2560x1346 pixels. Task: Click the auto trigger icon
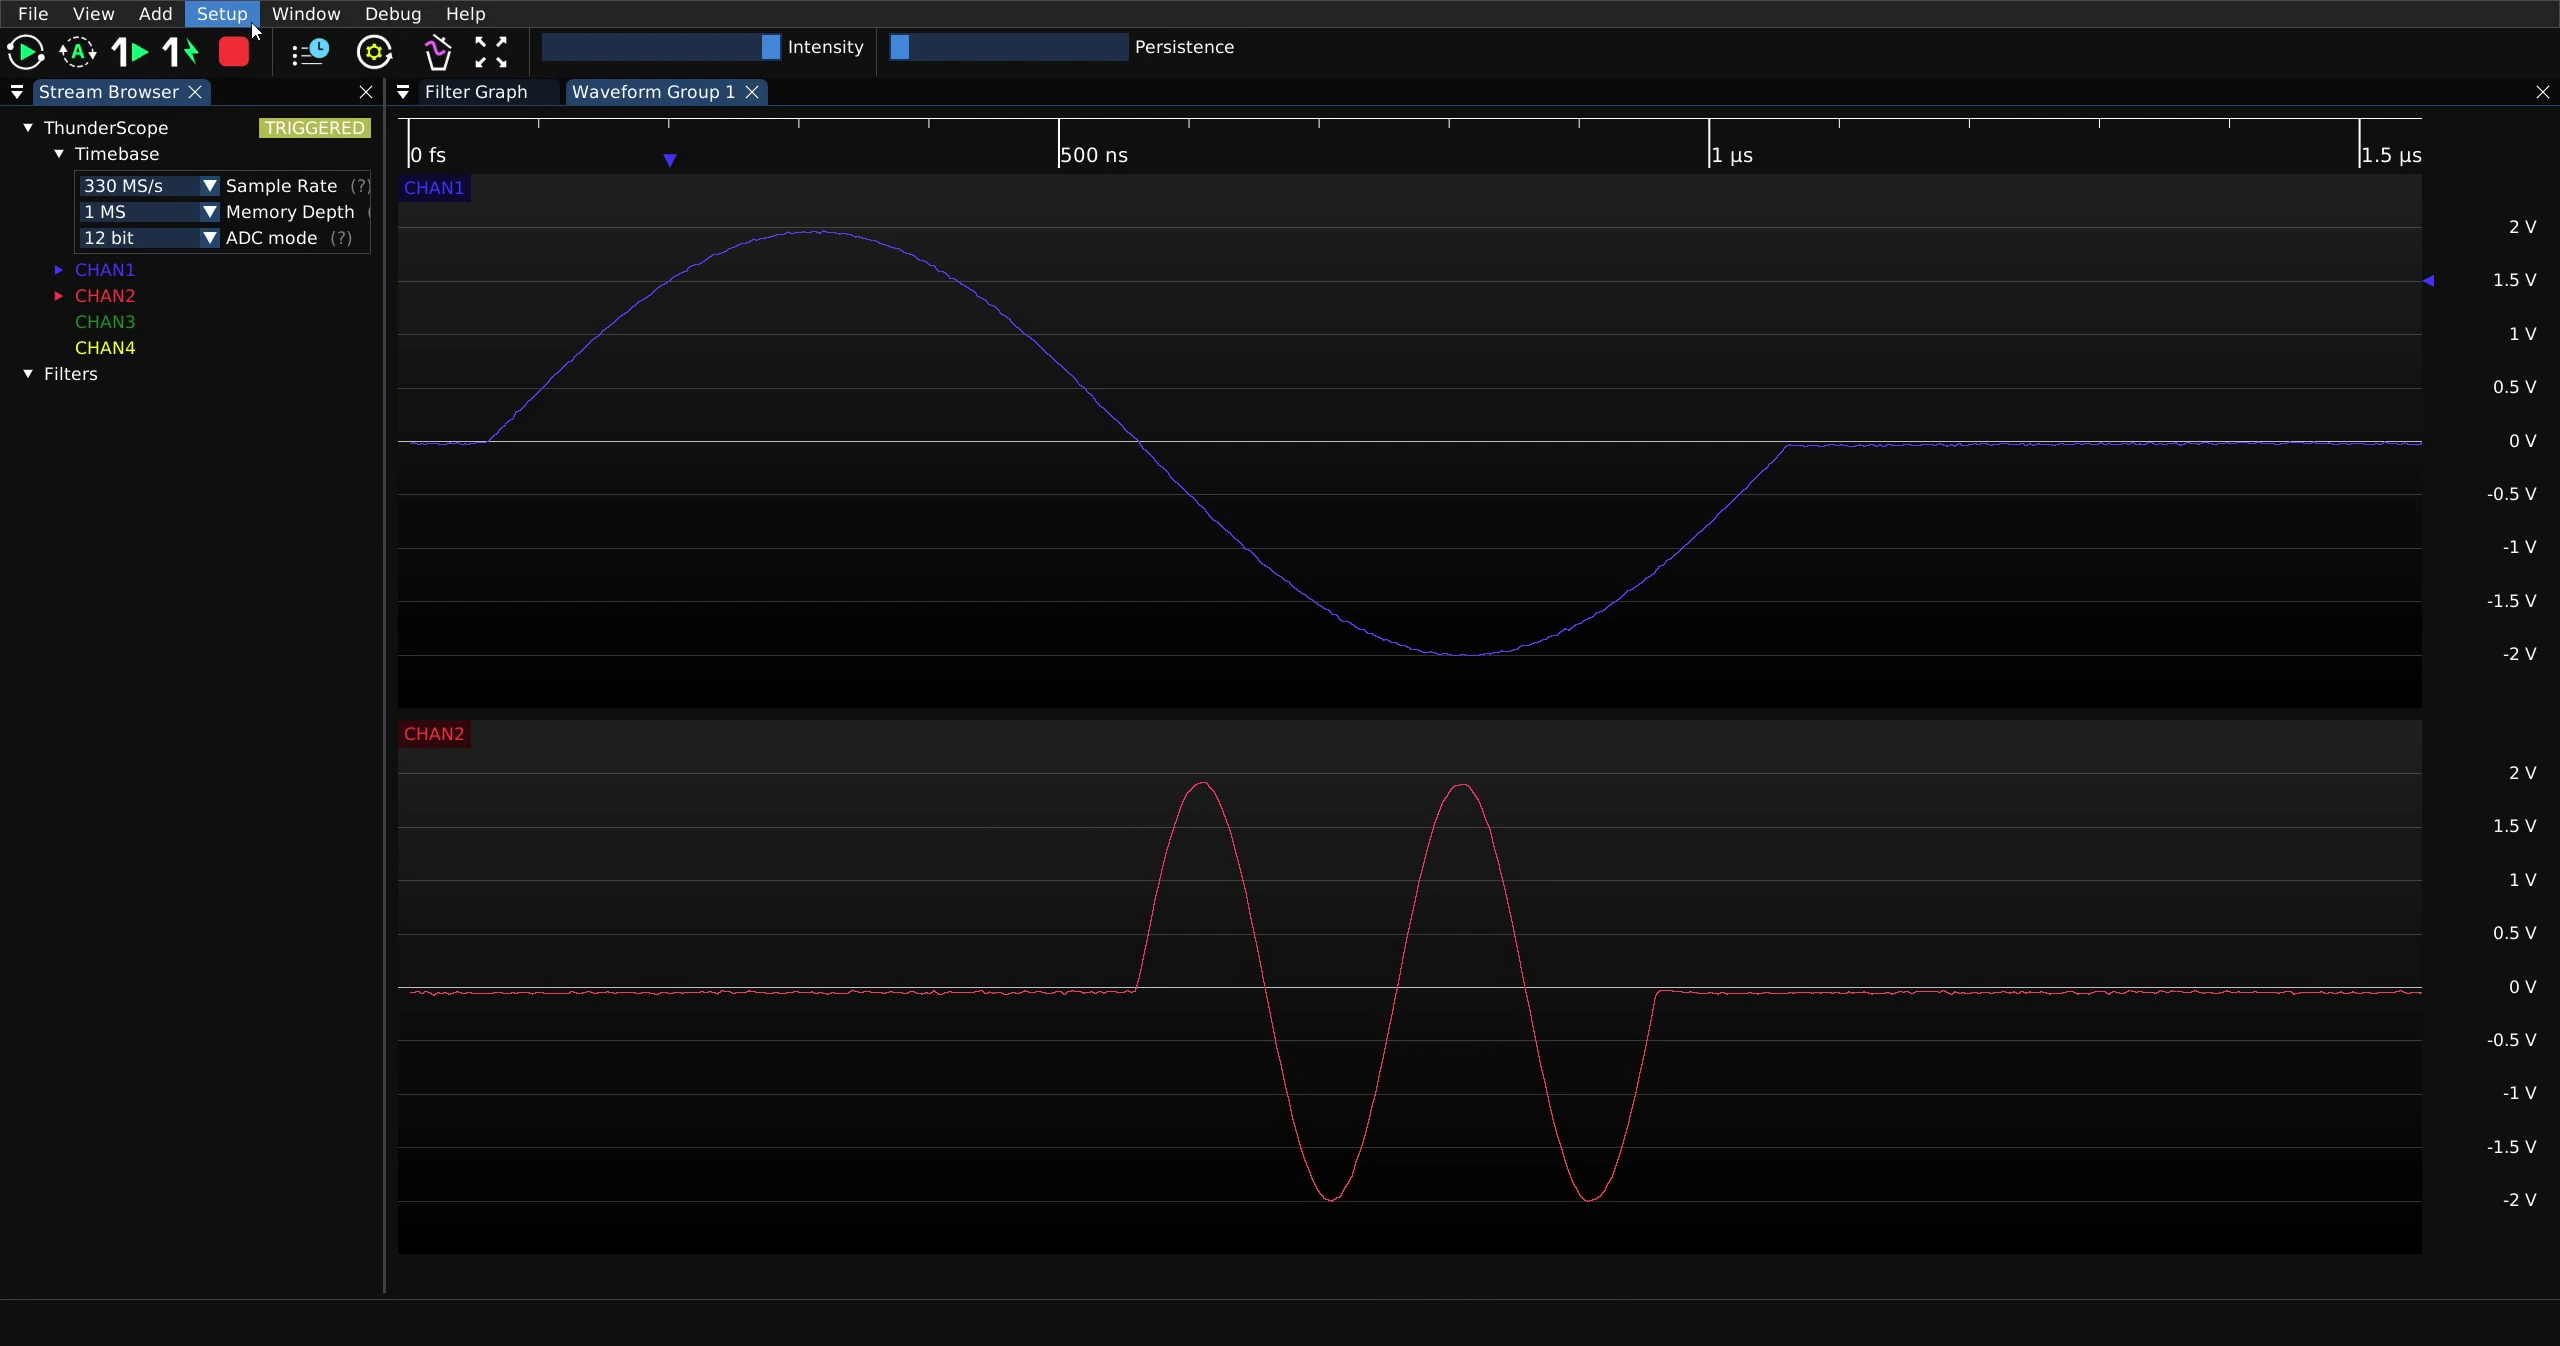(x=78, y=52)
